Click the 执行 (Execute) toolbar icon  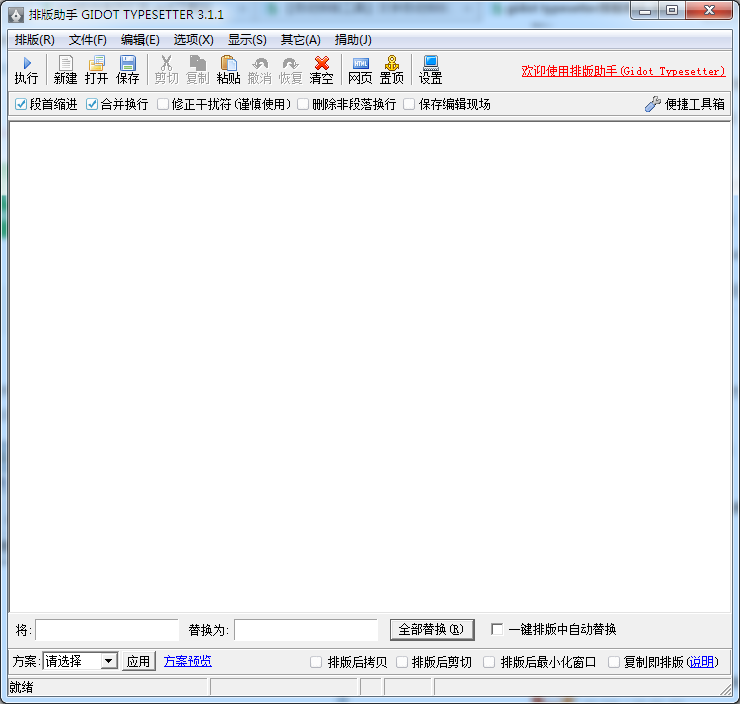(x=26, y=70)
